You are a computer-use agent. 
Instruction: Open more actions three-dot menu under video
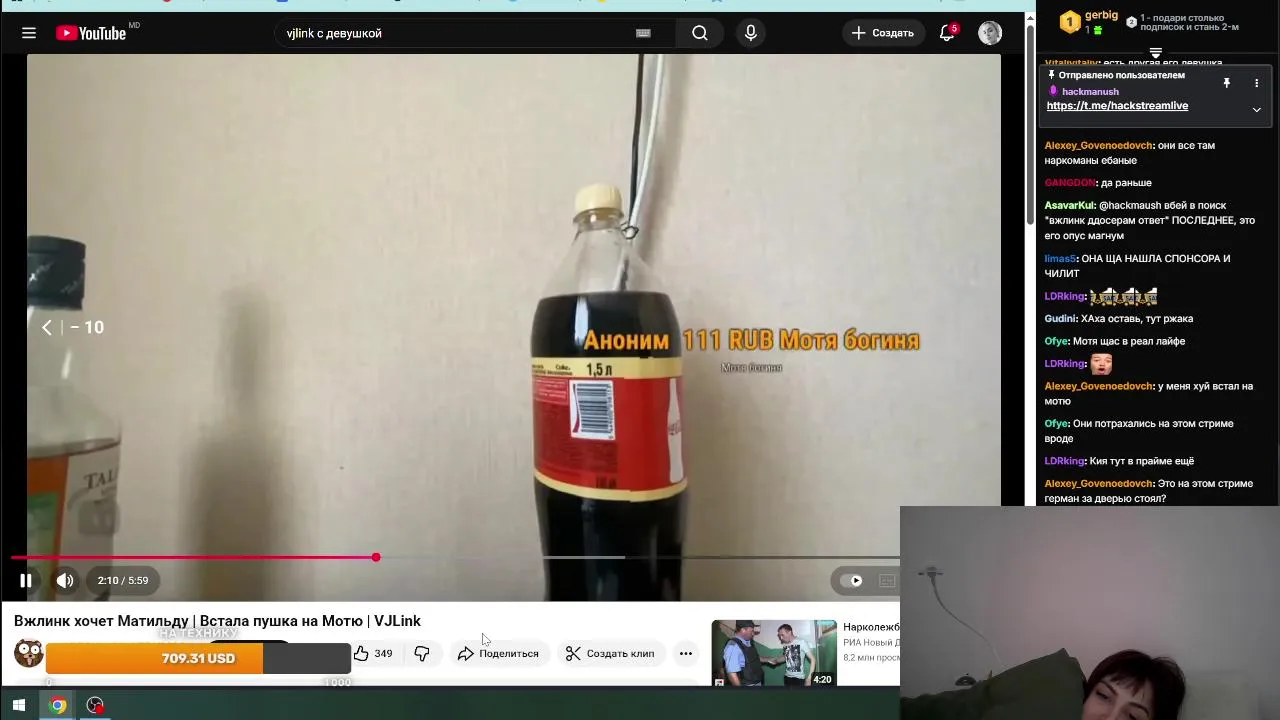(686, 653)
